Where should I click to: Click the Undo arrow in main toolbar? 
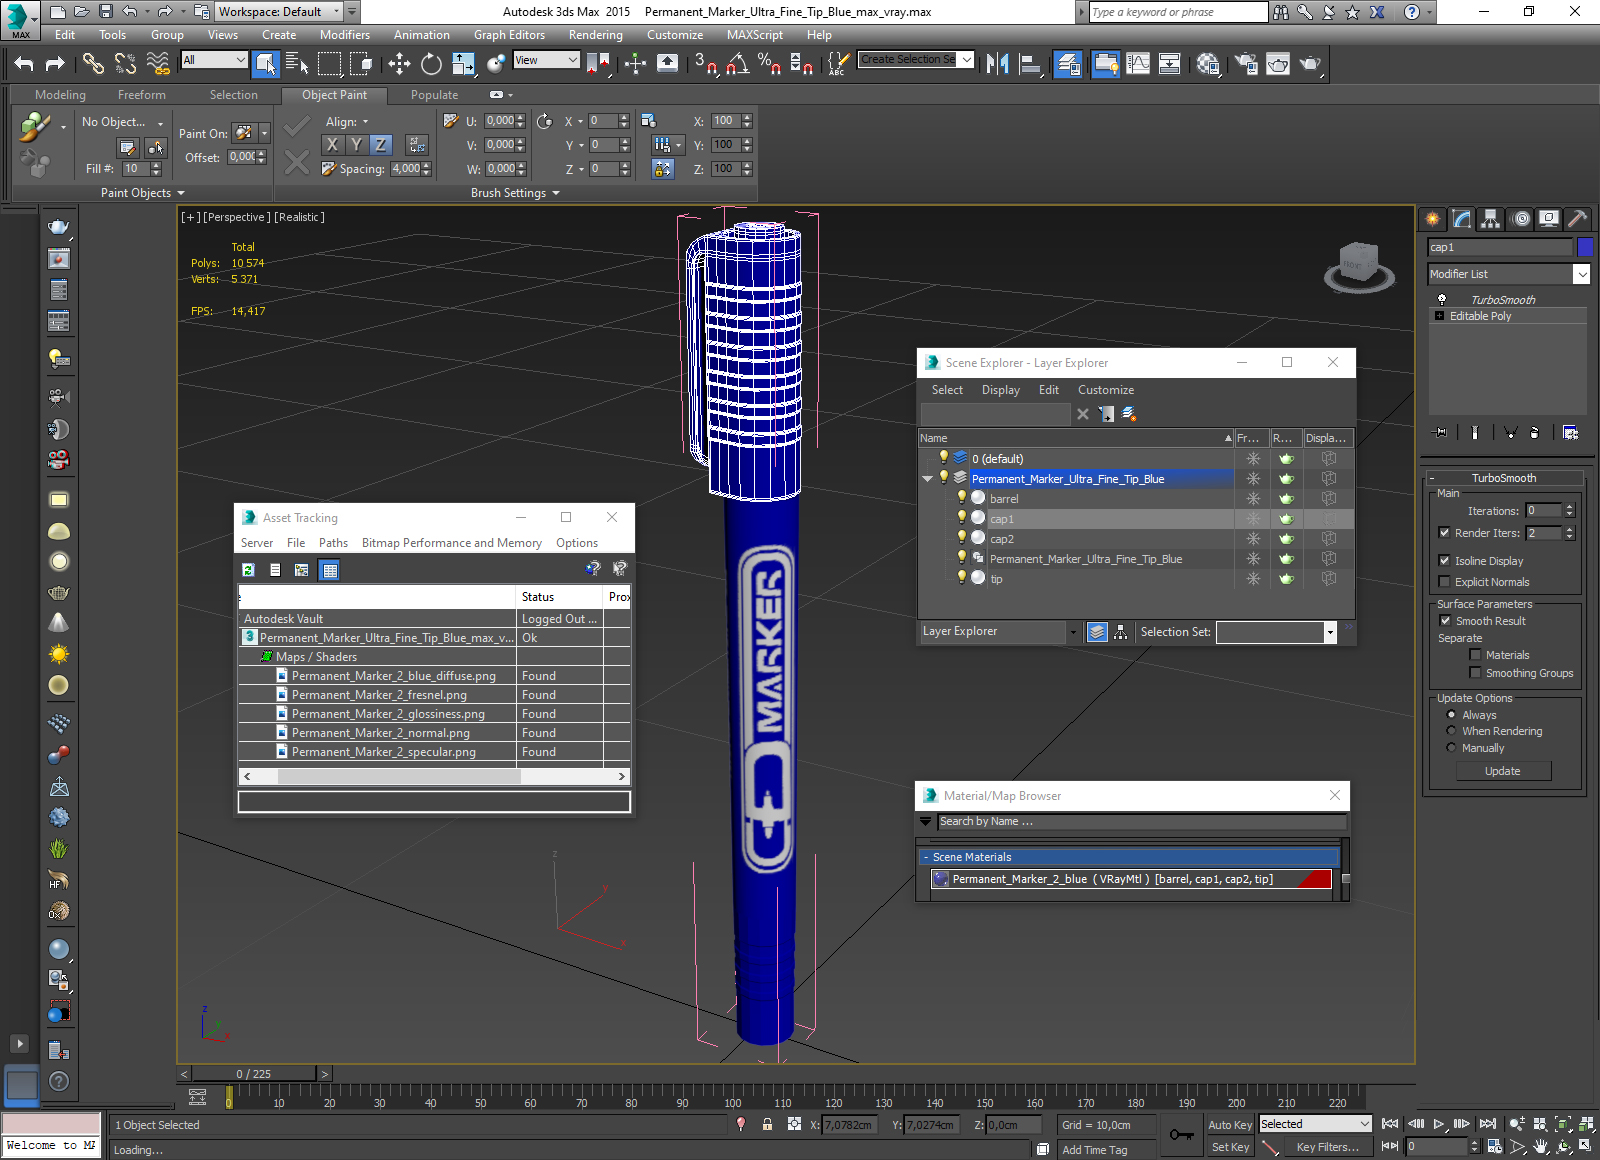pyautogui.click(x=24, y=64)
